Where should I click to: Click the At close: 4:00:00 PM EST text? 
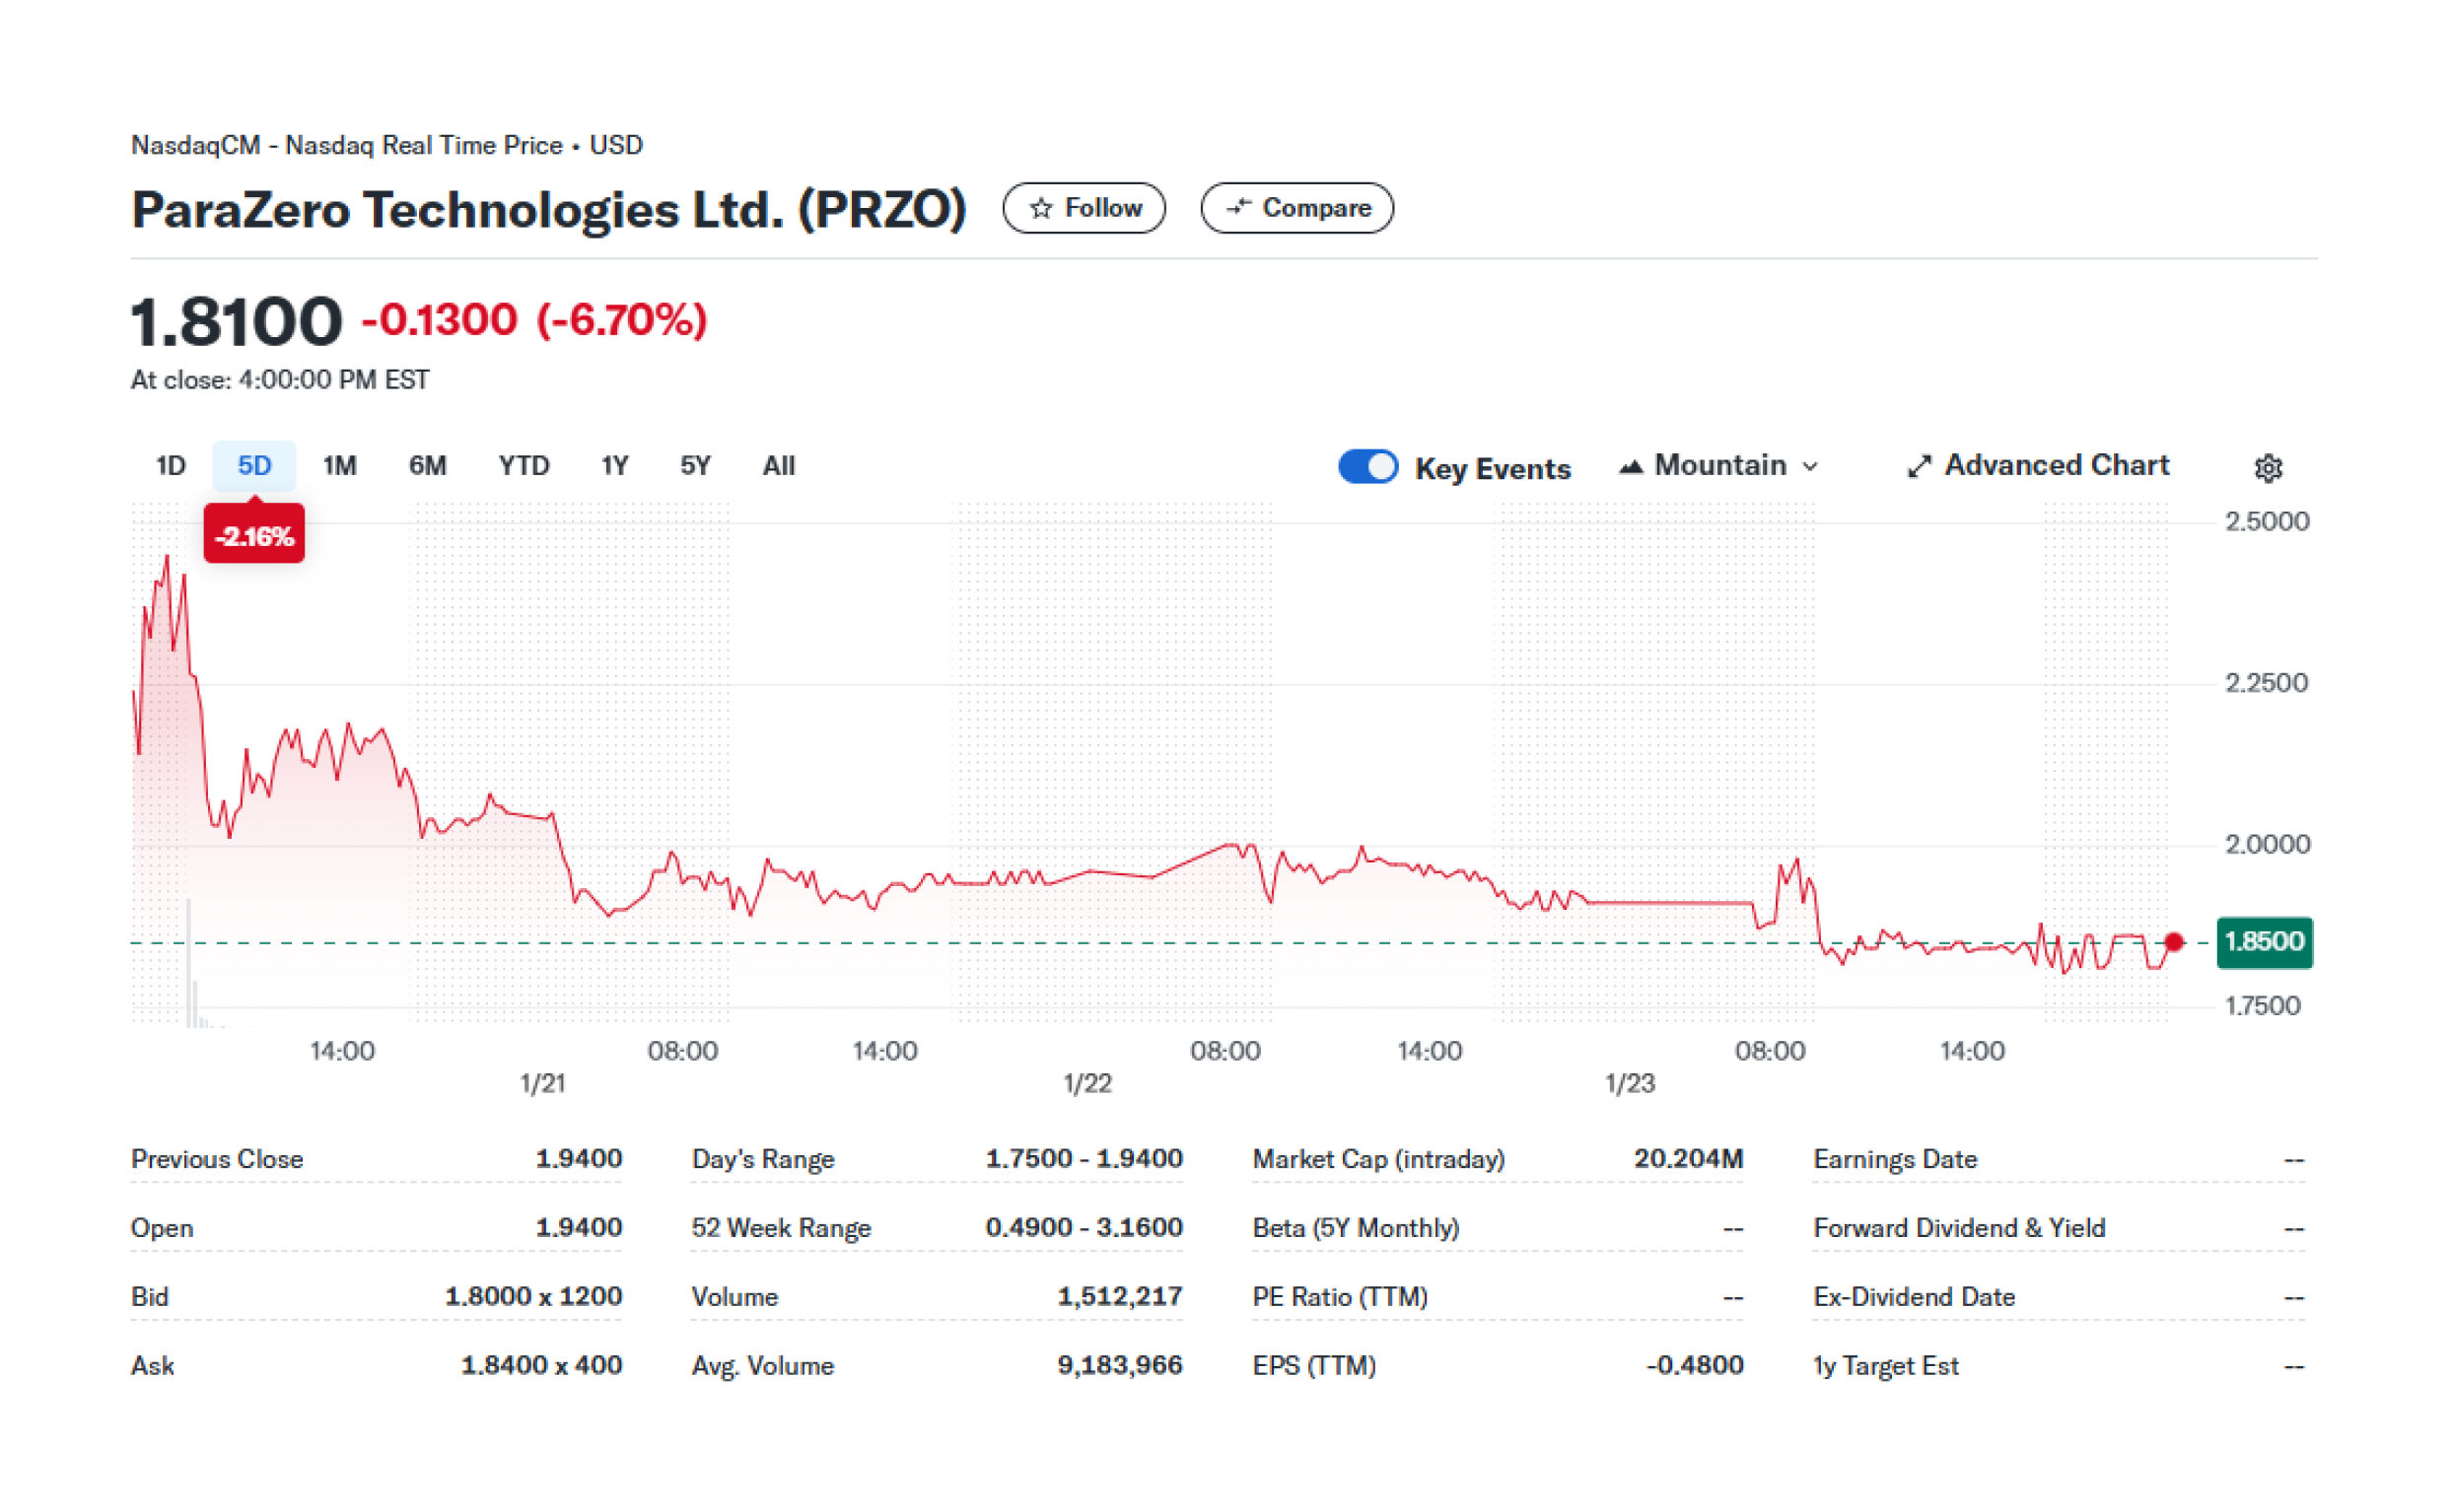click(280, 381)
